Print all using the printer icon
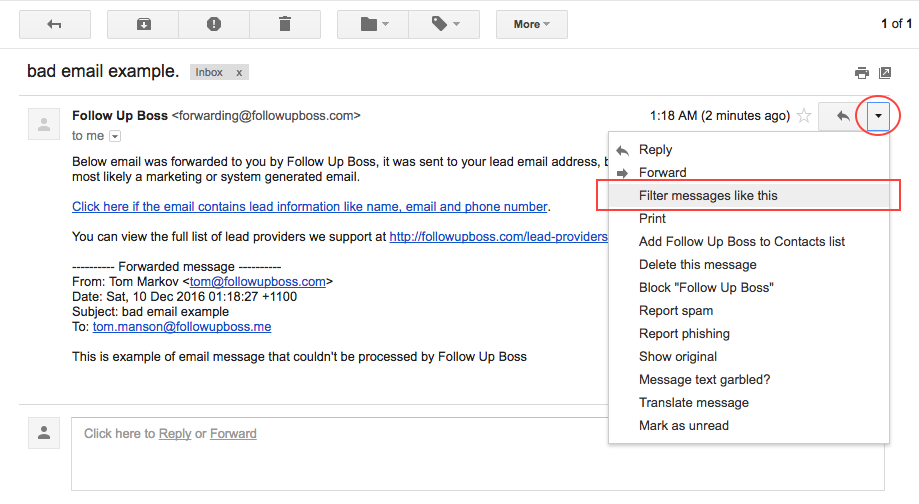 point(861,73)
